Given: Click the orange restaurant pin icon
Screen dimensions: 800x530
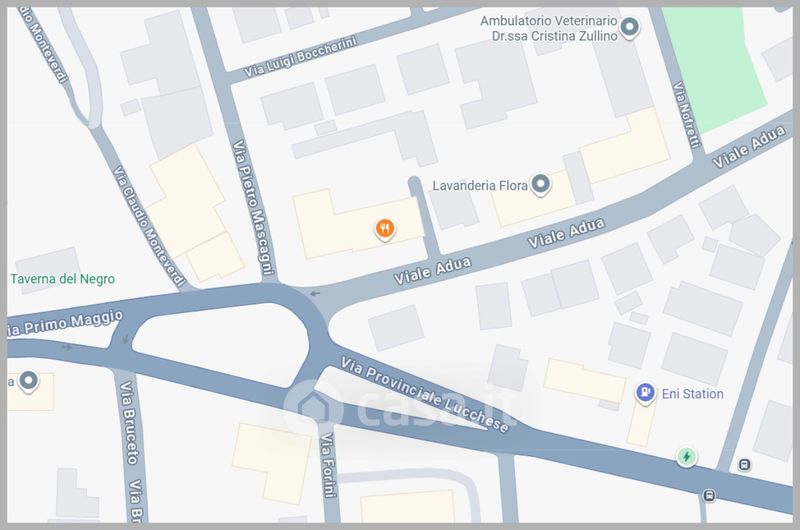Looking at the screenshot, I should pos(385,229).
